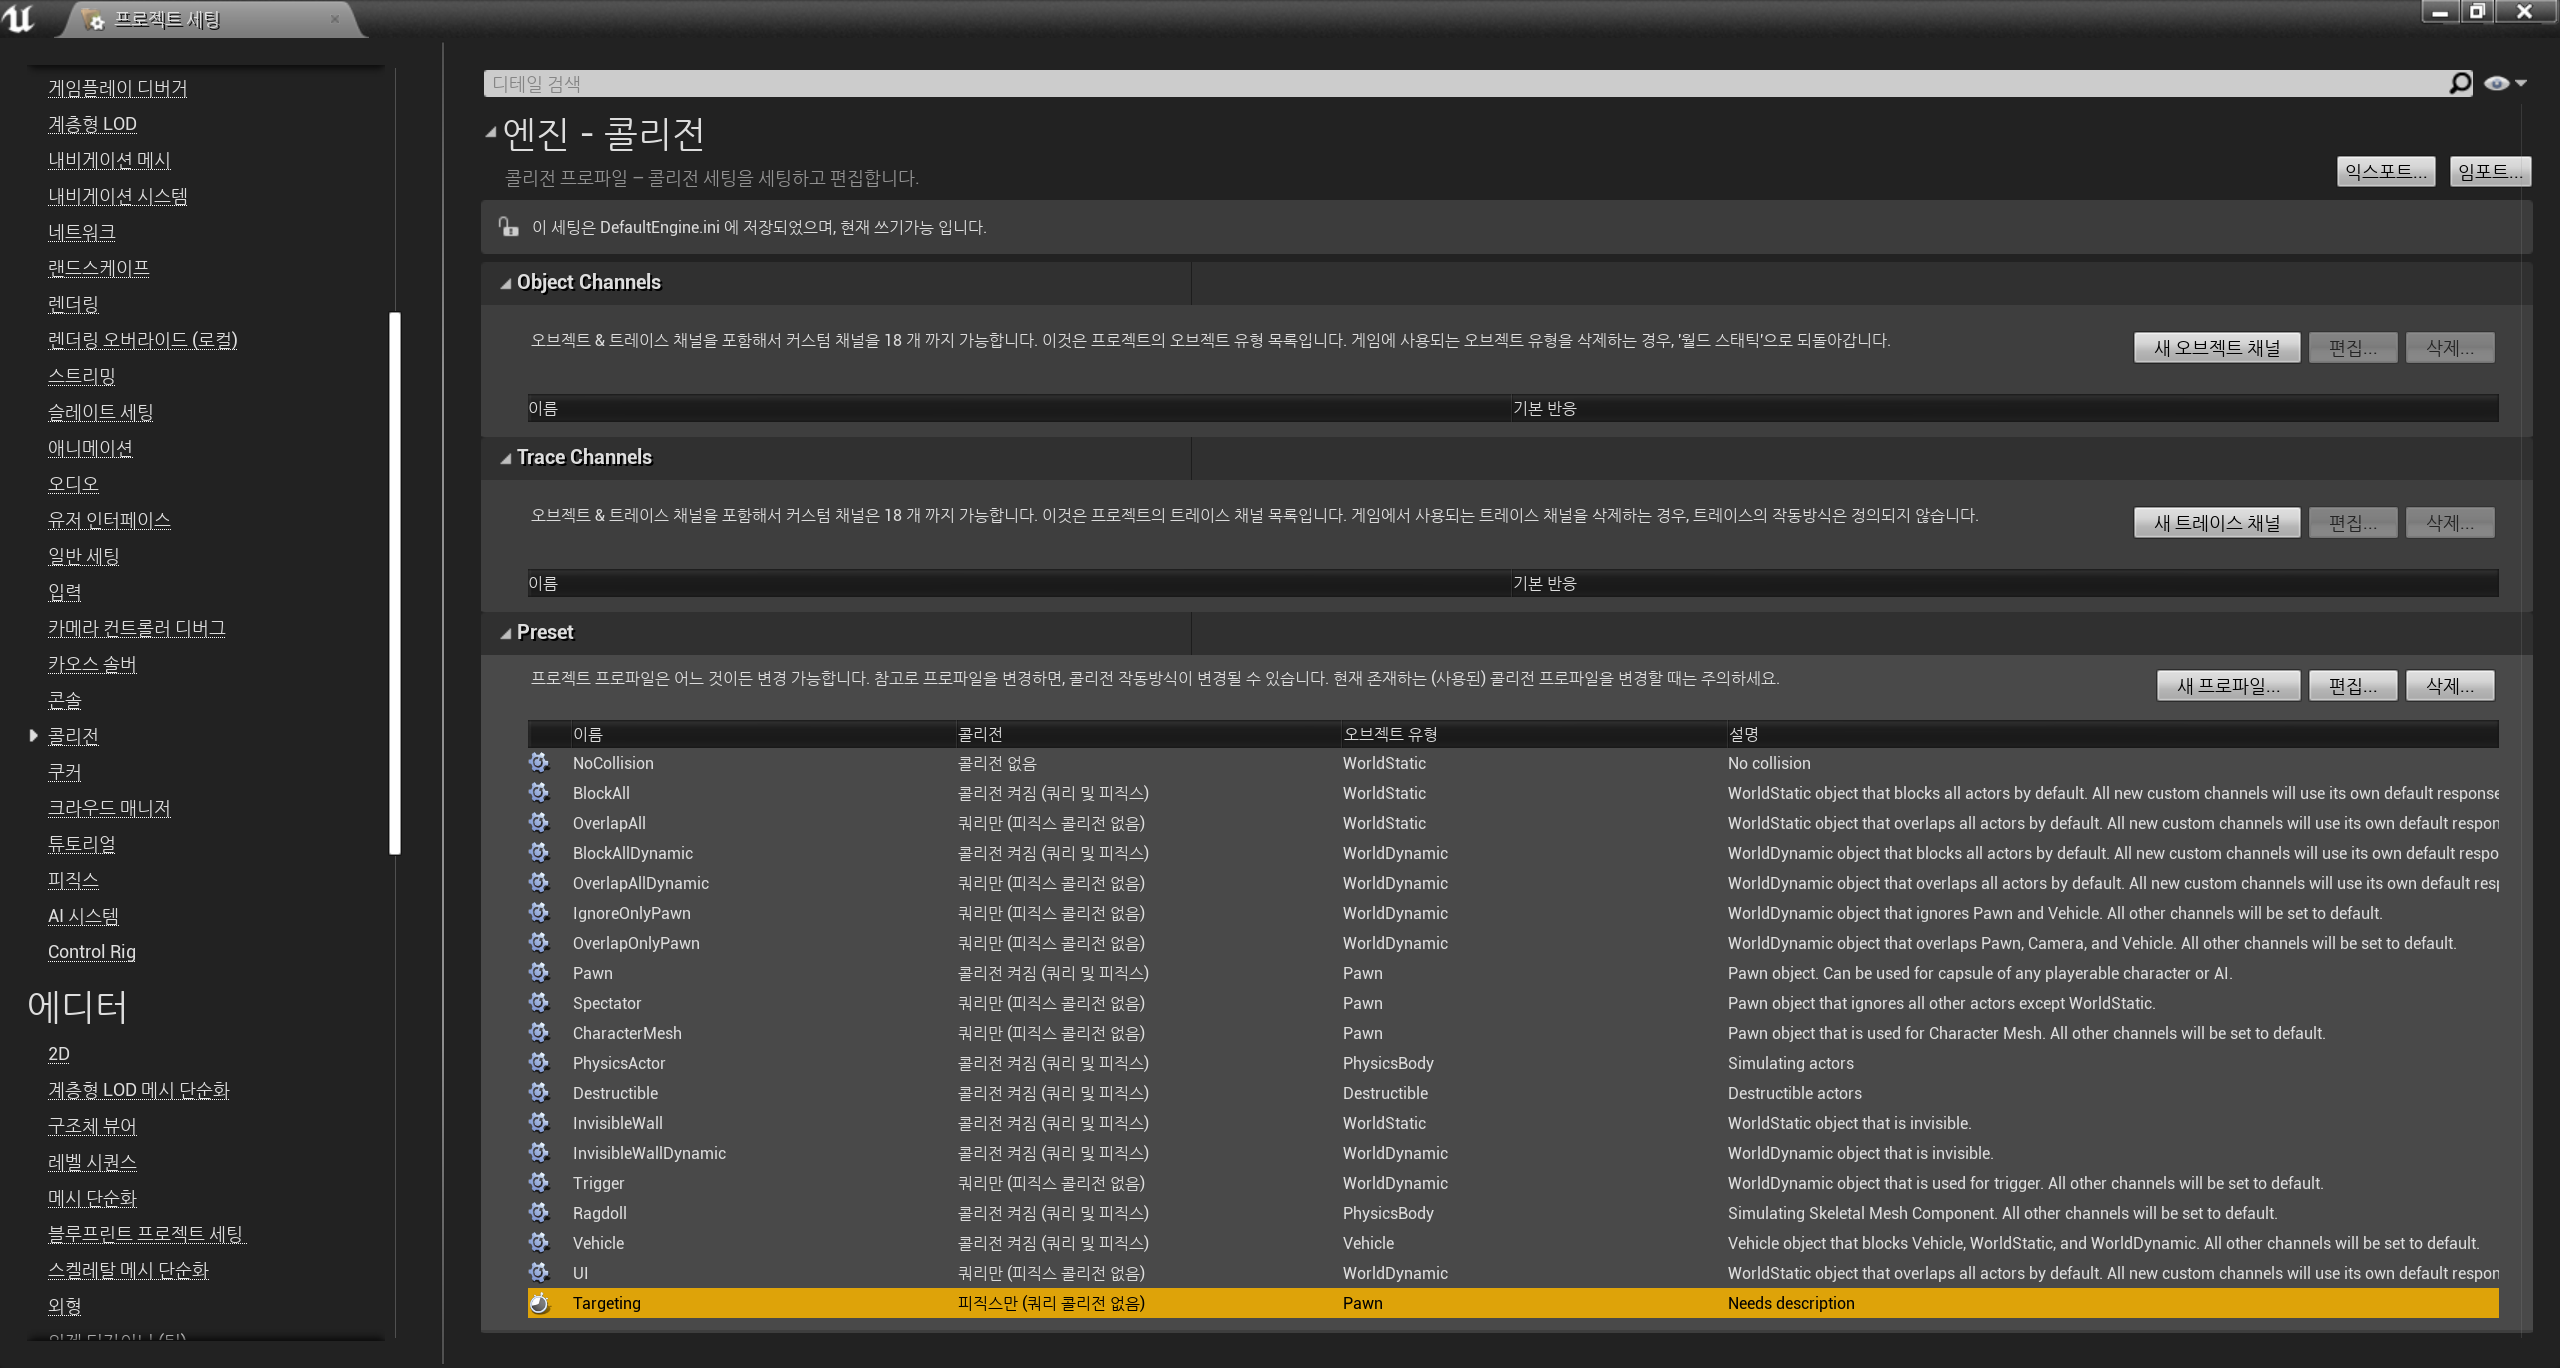This screenshot has height=1368, width=2560.
Task: Click the Unreal Engine logo icon
Action: pos(19,18)
